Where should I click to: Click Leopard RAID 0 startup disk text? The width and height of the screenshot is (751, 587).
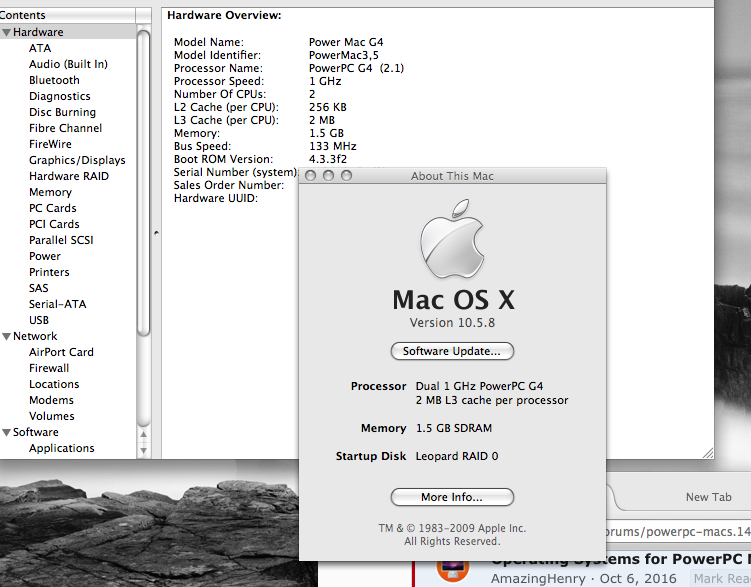point(457,456)
